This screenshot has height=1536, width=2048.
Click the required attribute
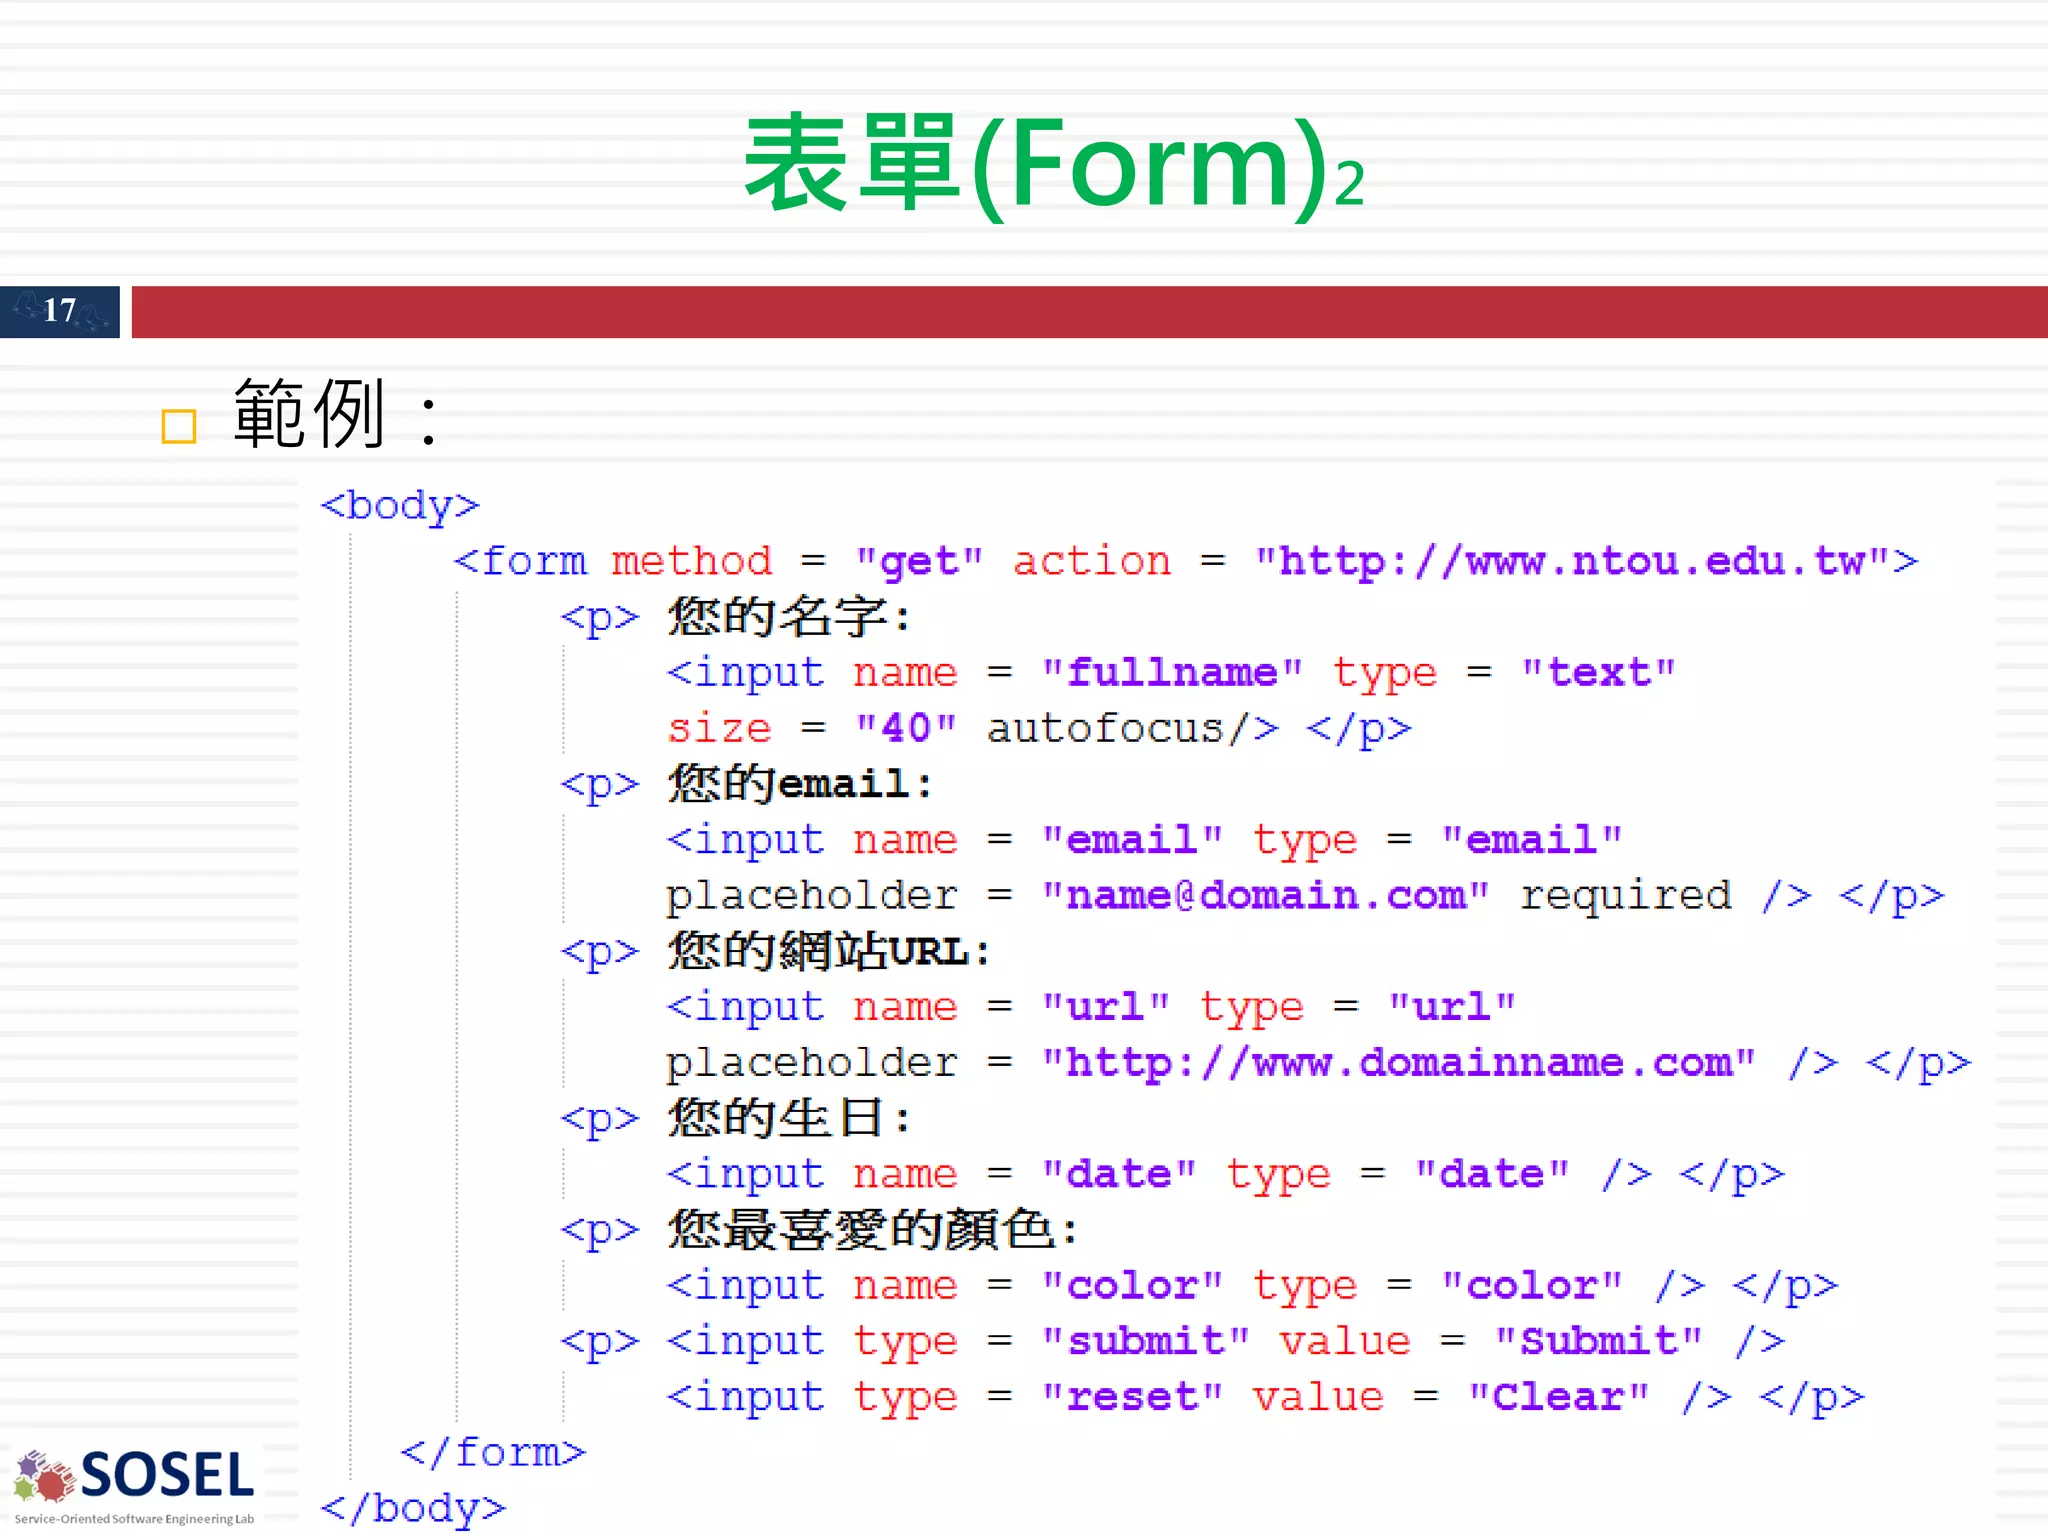[x=1625, y=896]
